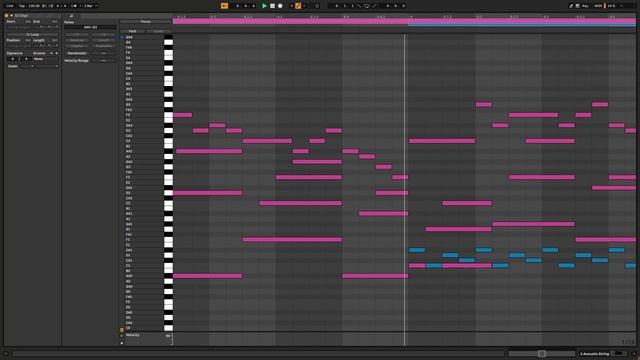Click the Arrangement Record circle button
The image size is (640, 360).
280,6
